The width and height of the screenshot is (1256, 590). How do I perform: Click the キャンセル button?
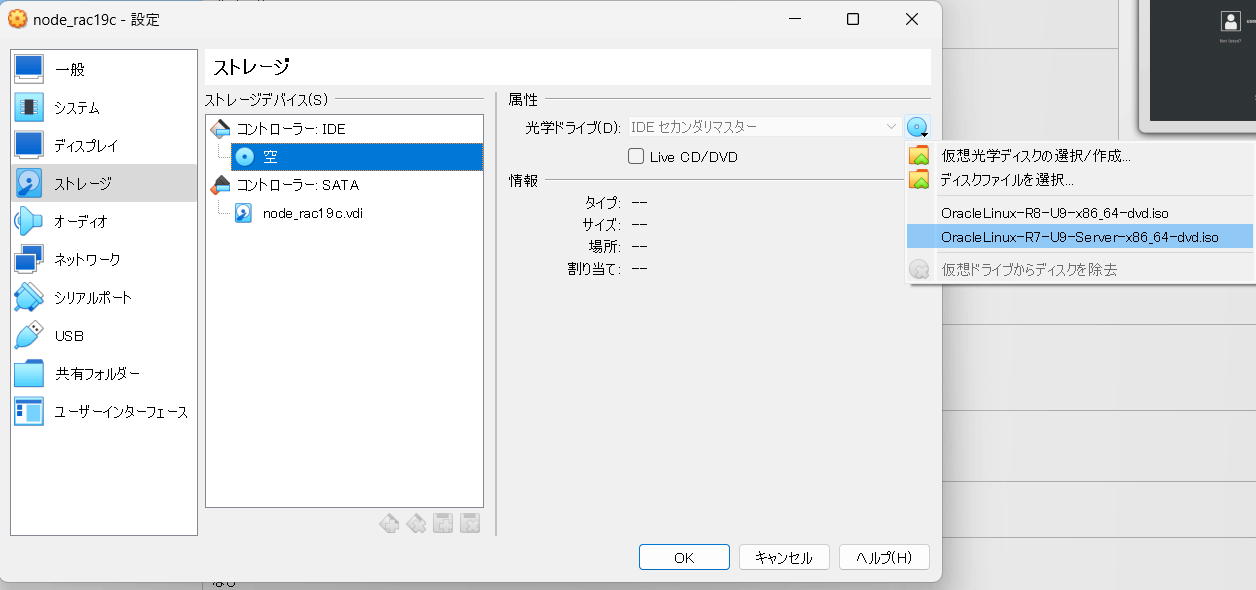click(784, 558)
